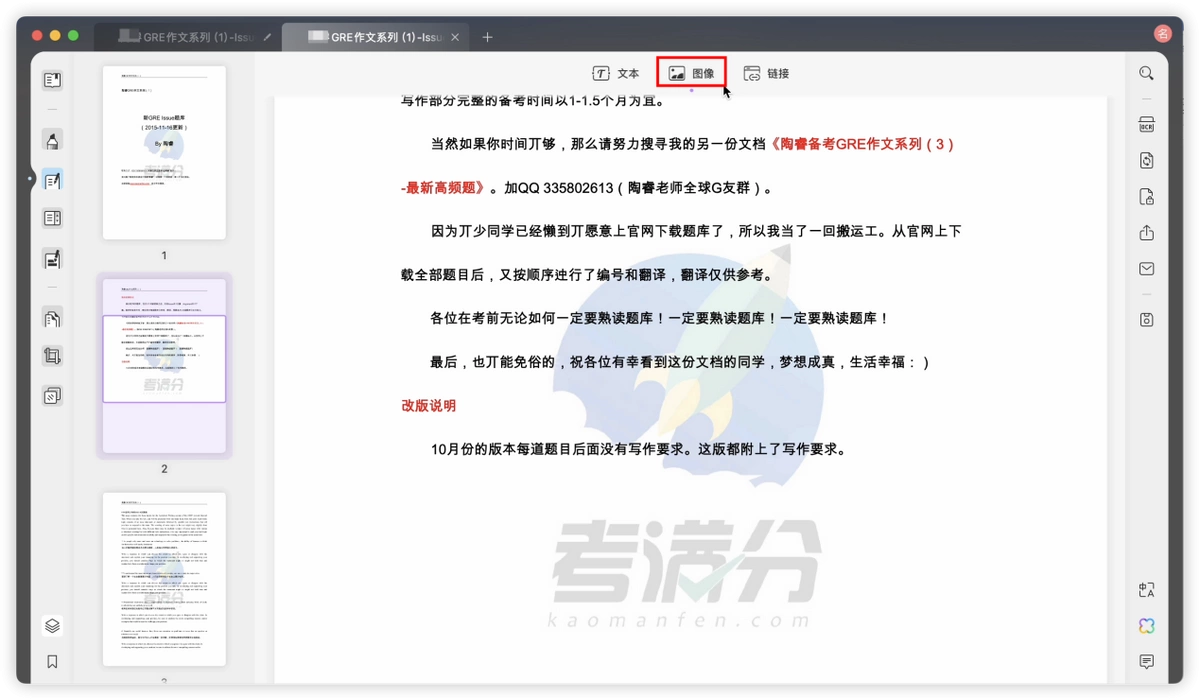
Task: Collapse left panel arrow handle
Action: point(31,180)
